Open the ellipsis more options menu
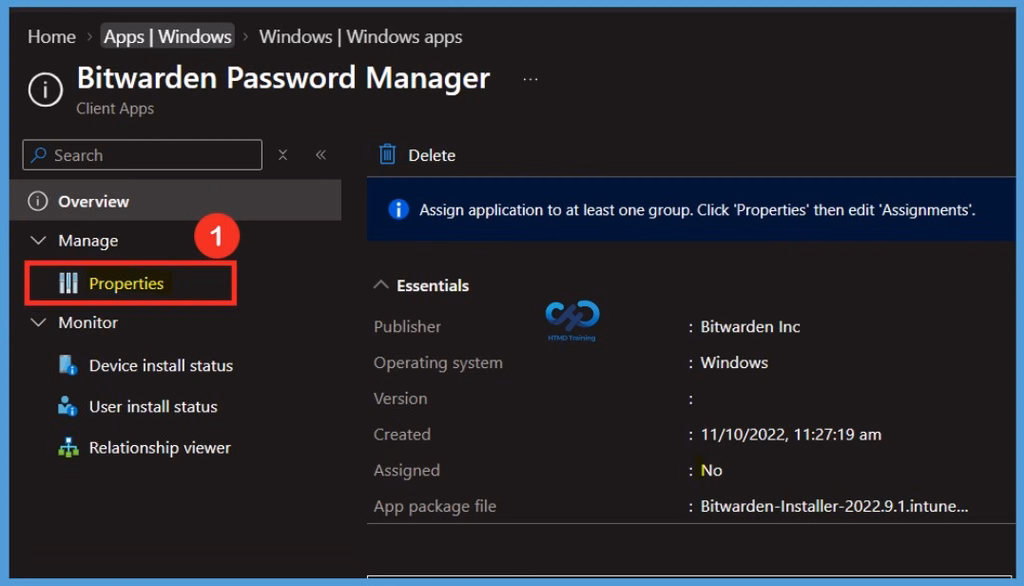This screenshot has height=586, width=1024. [530, 79]
